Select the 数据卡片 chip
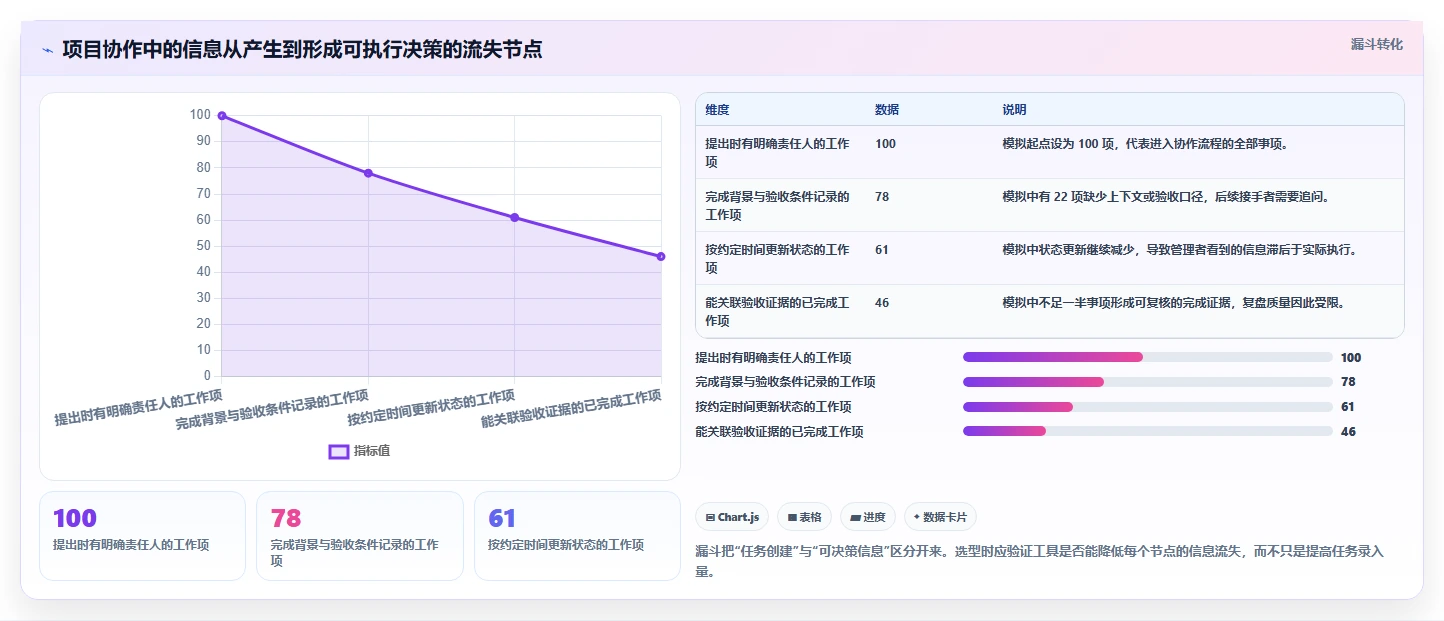 [940, 517]
